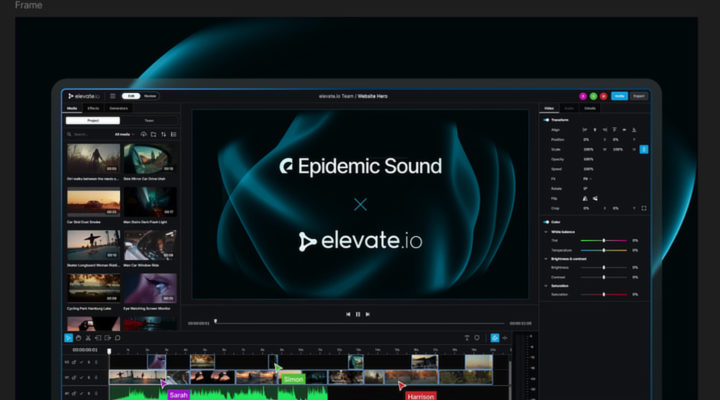720x400 pixels.
Task: Collapse the Brightness & contrast group
Action: click(x=546, y=259)
